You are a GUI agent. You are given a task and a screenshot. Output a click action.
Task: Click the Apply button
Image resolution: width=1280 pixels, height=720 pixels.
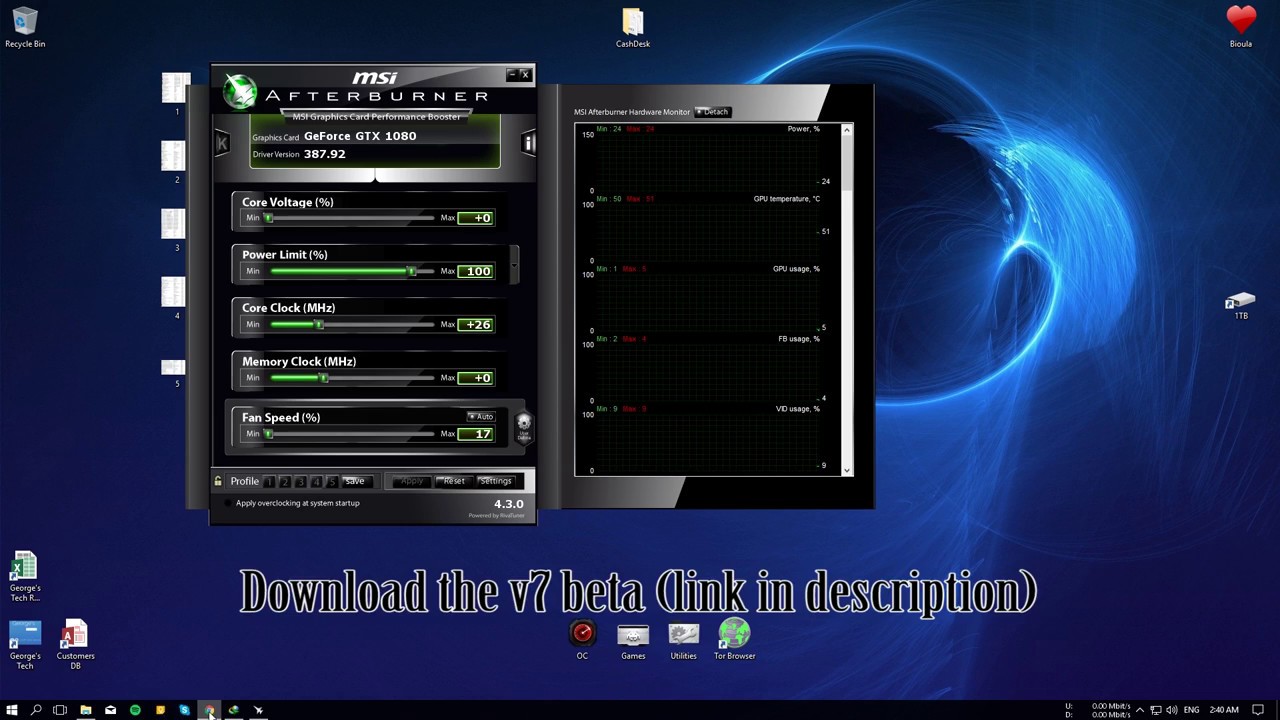tap(411, 481)
